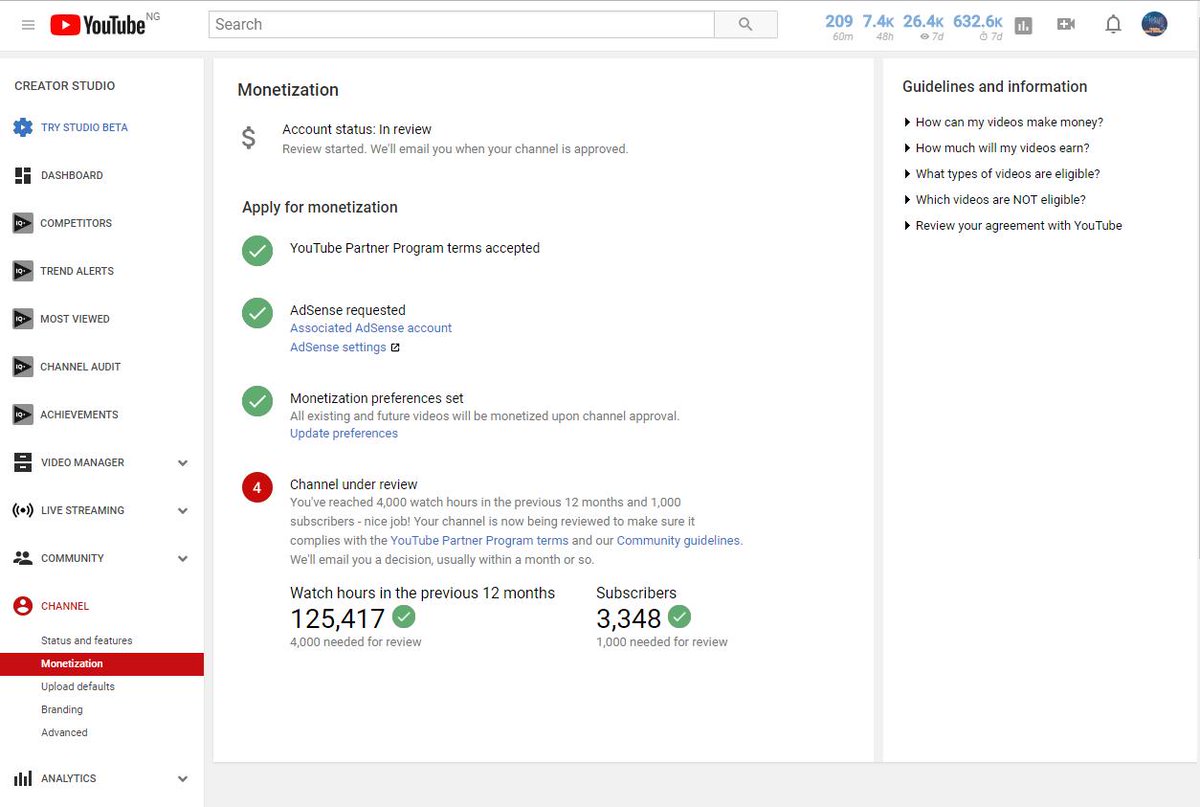Click the Trend Alerts sidebar icon
This screenshot has width=1200, height=807.
pyautogui.click(x=23, y=271)
